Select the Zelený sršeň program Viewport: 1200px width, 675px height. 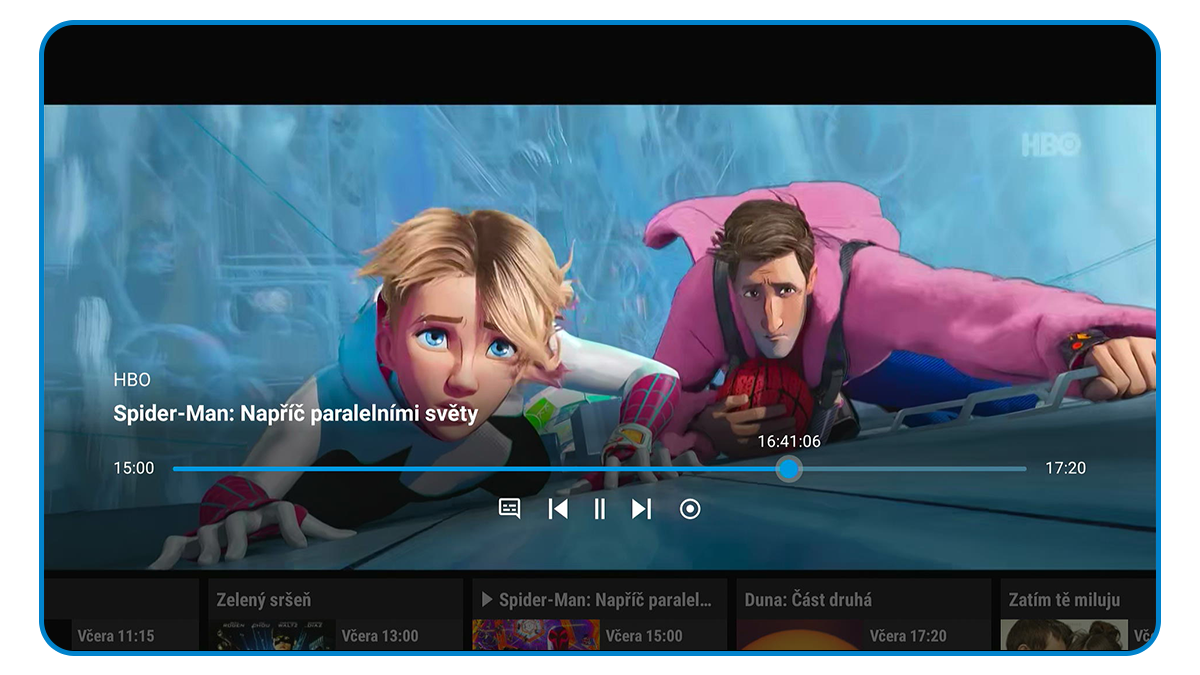pos(335,613)
